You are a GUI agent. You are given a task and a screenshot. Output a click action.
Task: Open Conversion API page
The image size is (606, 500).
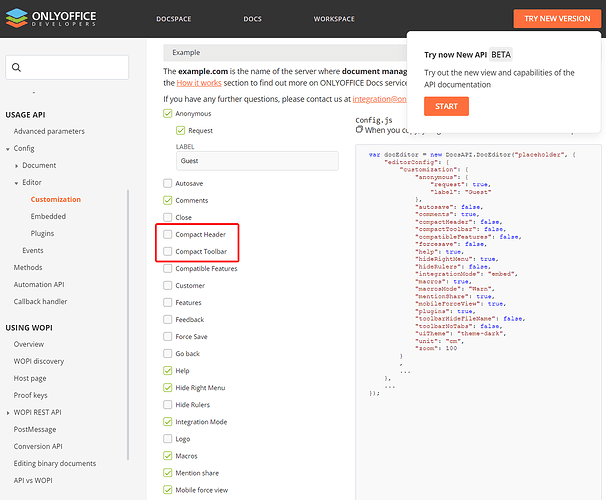pyautogui.click(x=38, y=446)
